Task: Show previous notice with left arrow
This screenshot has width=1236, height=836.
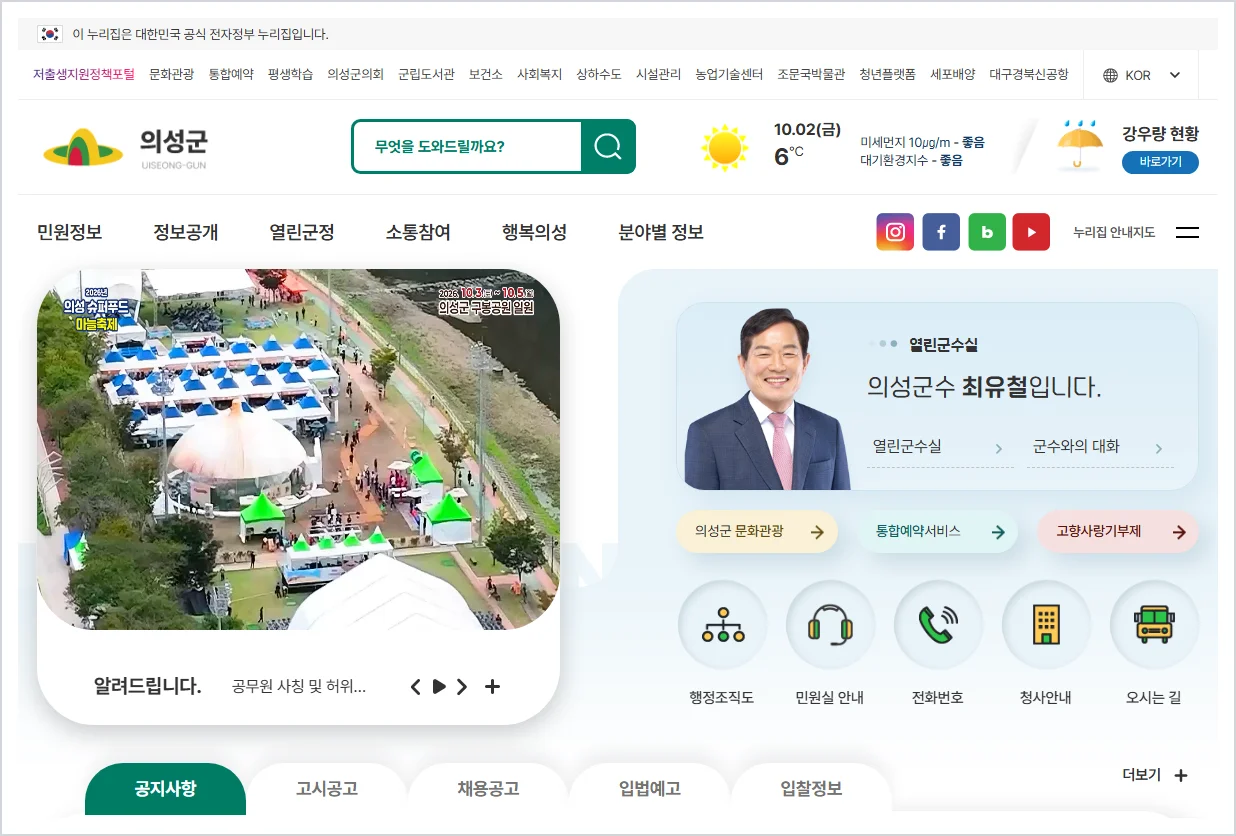Action: 416,686
